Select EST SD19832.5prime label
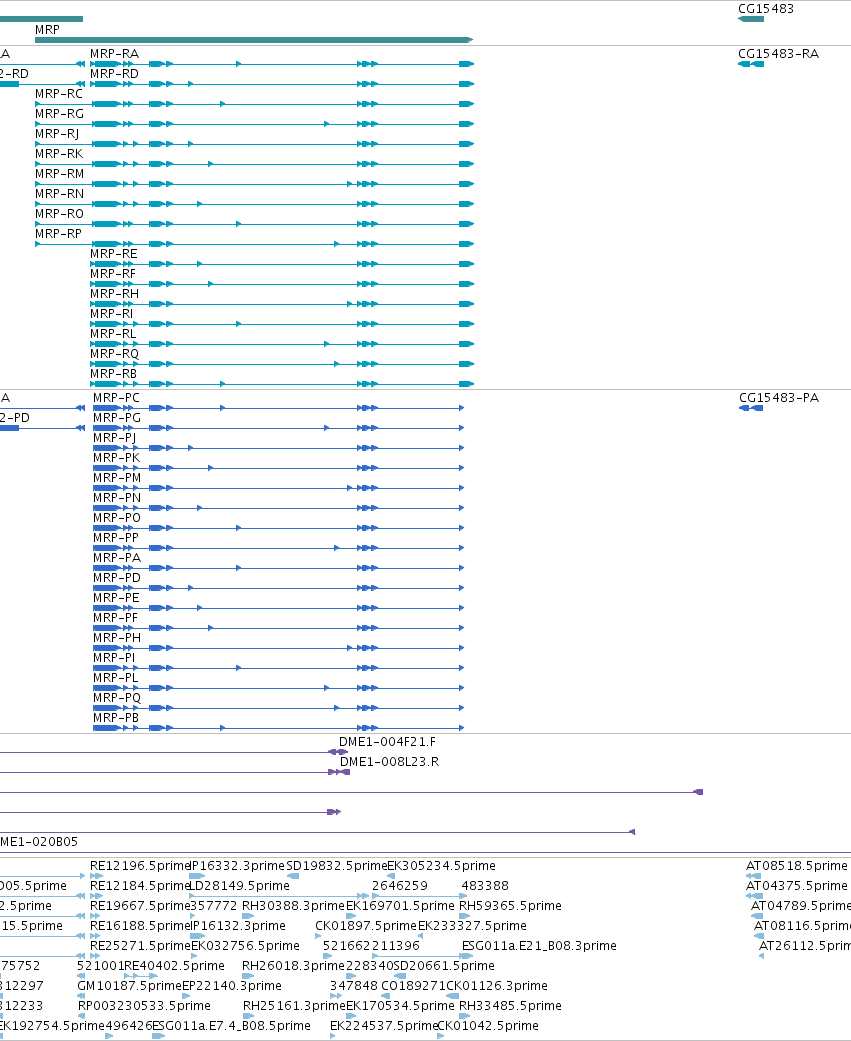Viewport: 851px width, 1041px height. (x=337, y=866)
